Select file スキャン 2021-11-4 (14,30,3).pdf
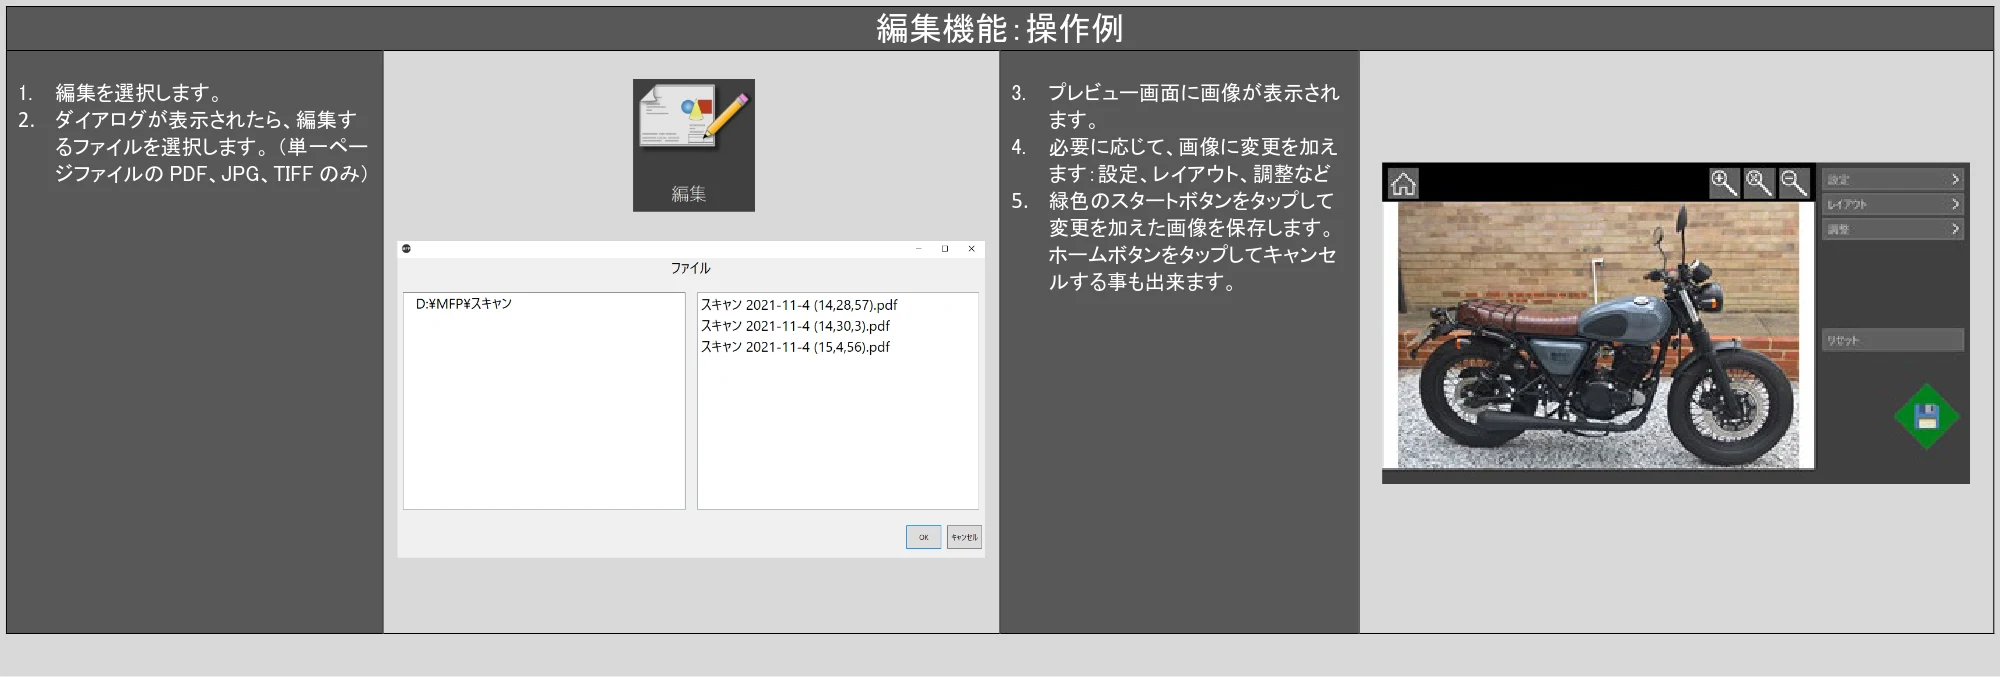The width and height of the screenshot is (2000, 677). [x=795, y=326]
